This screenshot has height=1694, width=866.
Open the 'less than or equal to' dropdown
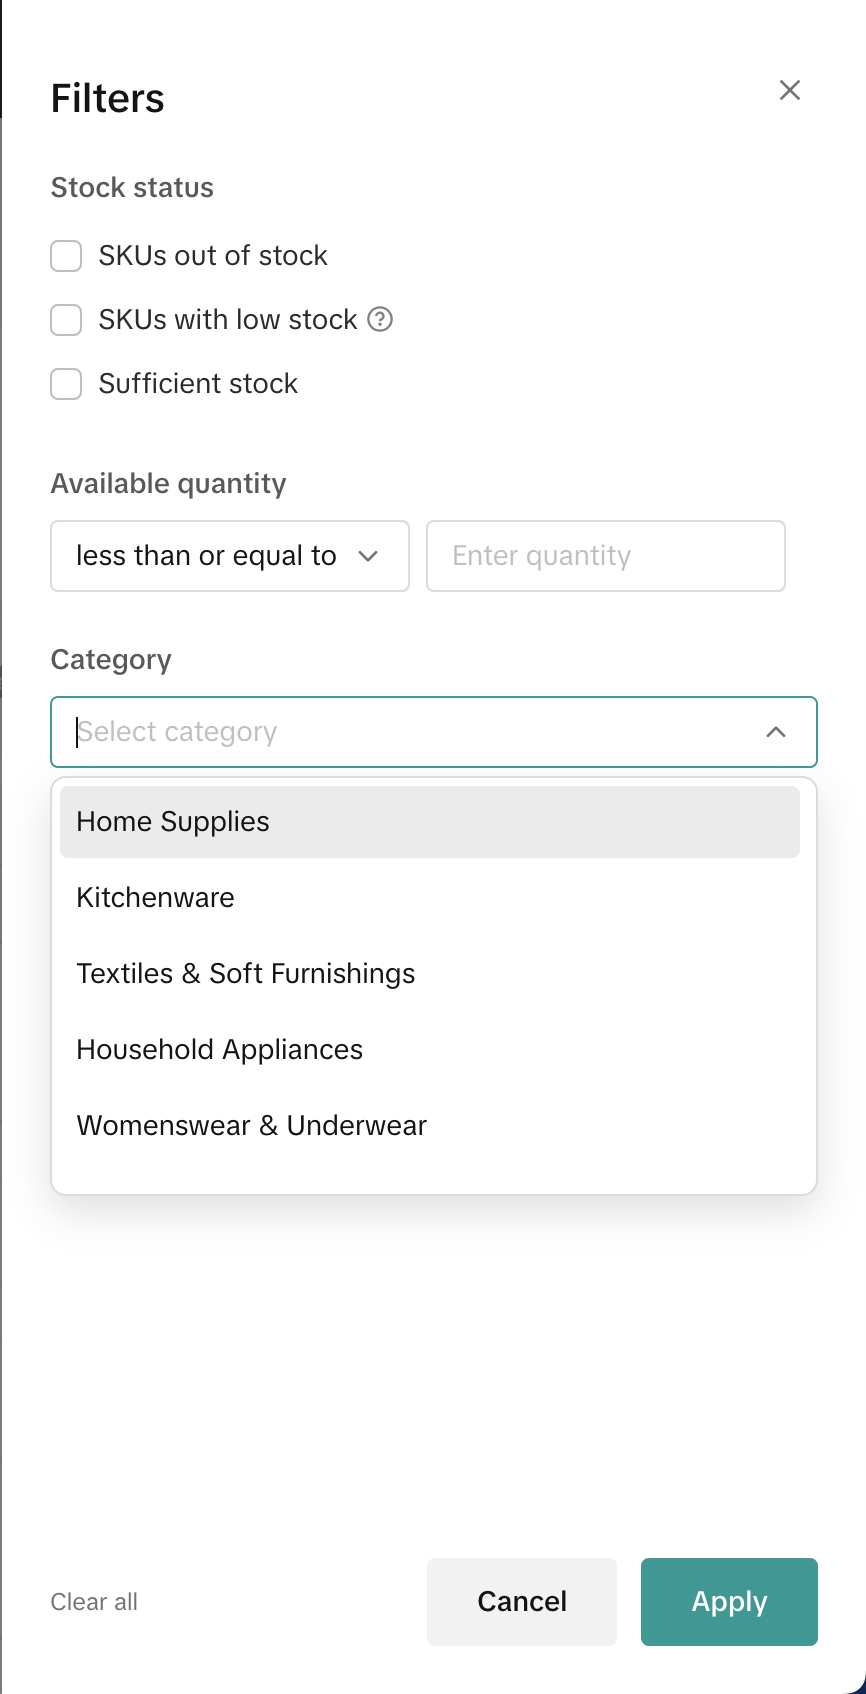pyautogui.click(x=229, y=556)
